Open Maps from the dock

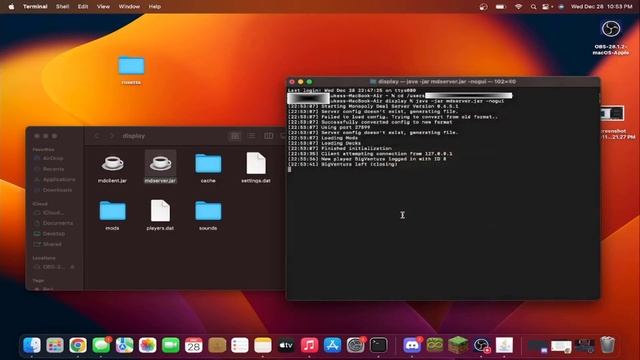tap(124, 345)
